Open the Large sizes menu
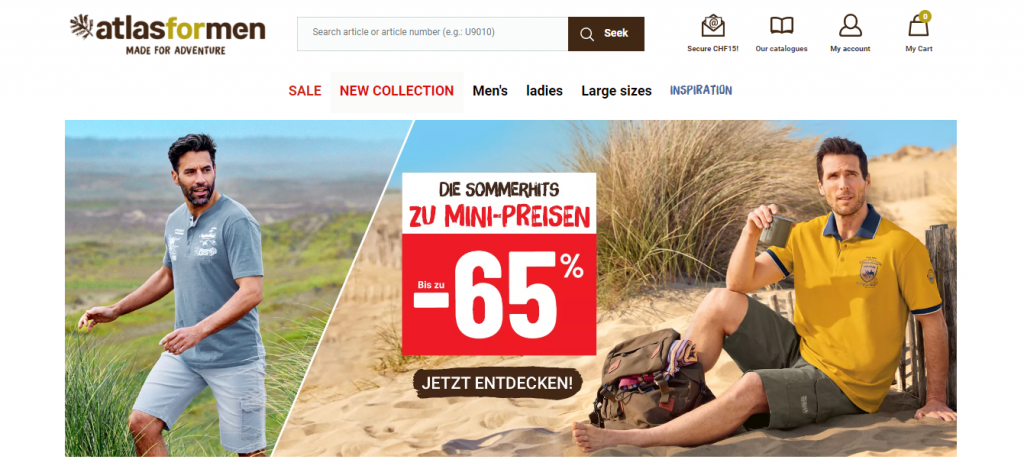 (x=616, y=91)
